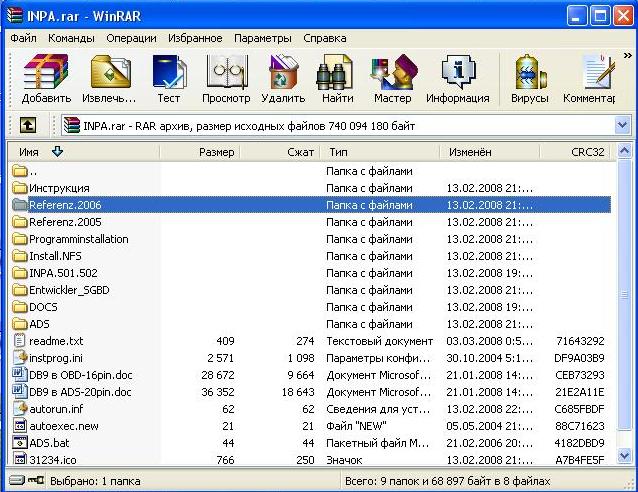This screenshot has height=492, width=638.
Task: Open the Команды menu
Action: [71, 38]
